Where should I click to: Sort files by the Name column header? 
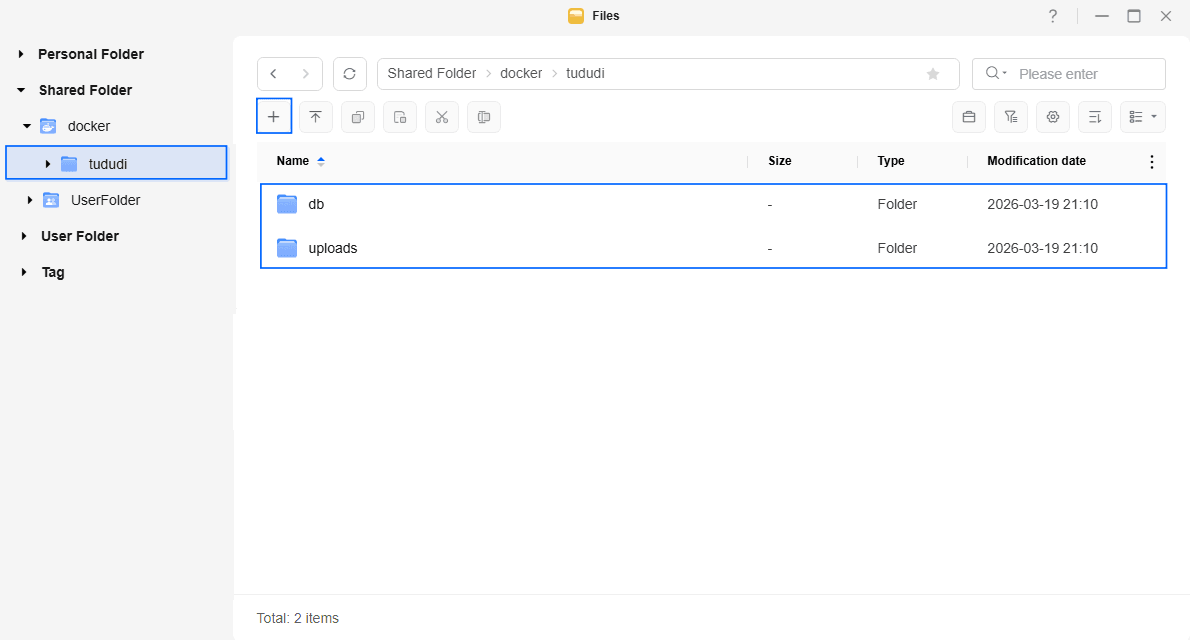click(x=293, y=161)
